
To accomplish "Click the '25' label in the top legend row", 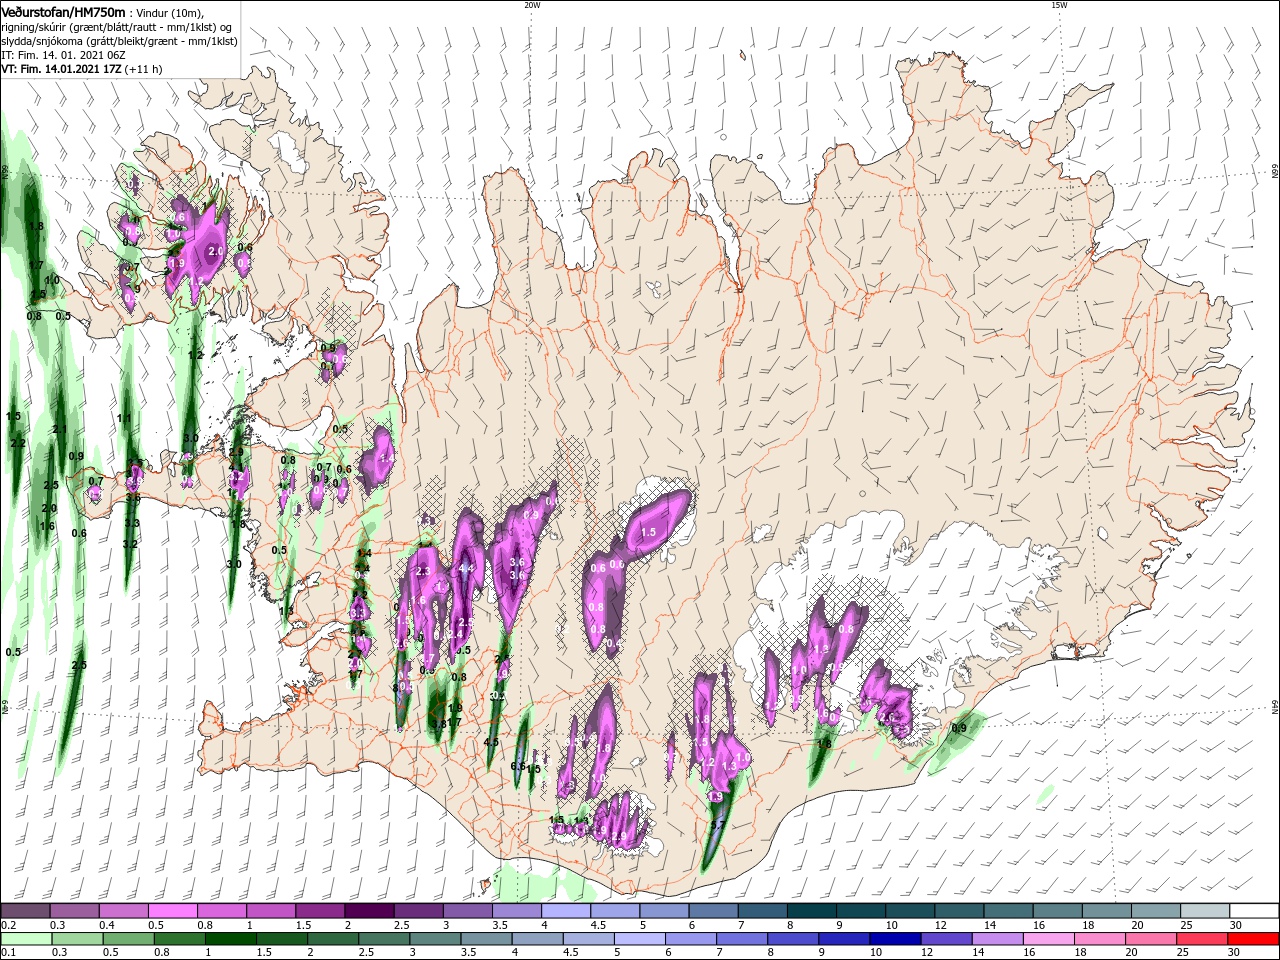I will pyautogui.click(x=1185, y=925).
